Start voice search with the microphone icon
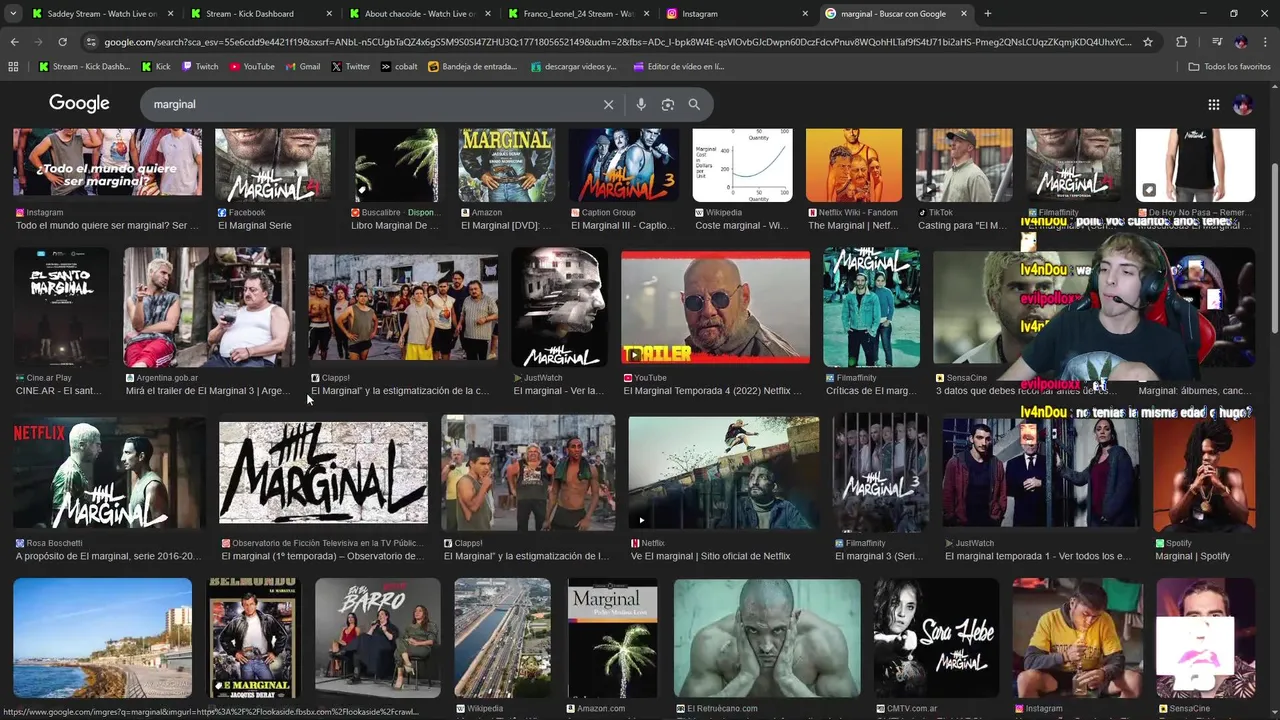This screenshot has width=1280, height=720. pyautogui.click(x=641, y=104)
